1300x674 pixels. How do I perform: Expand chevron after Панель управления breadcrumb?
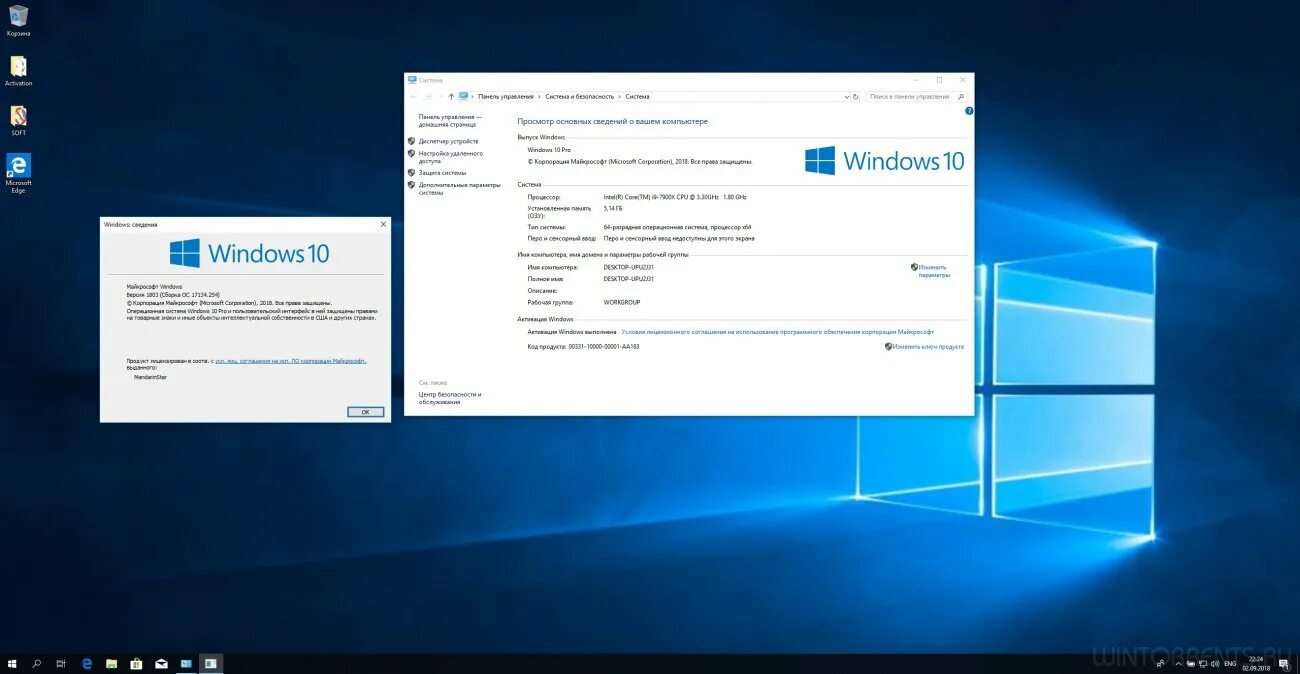point(539,97)
